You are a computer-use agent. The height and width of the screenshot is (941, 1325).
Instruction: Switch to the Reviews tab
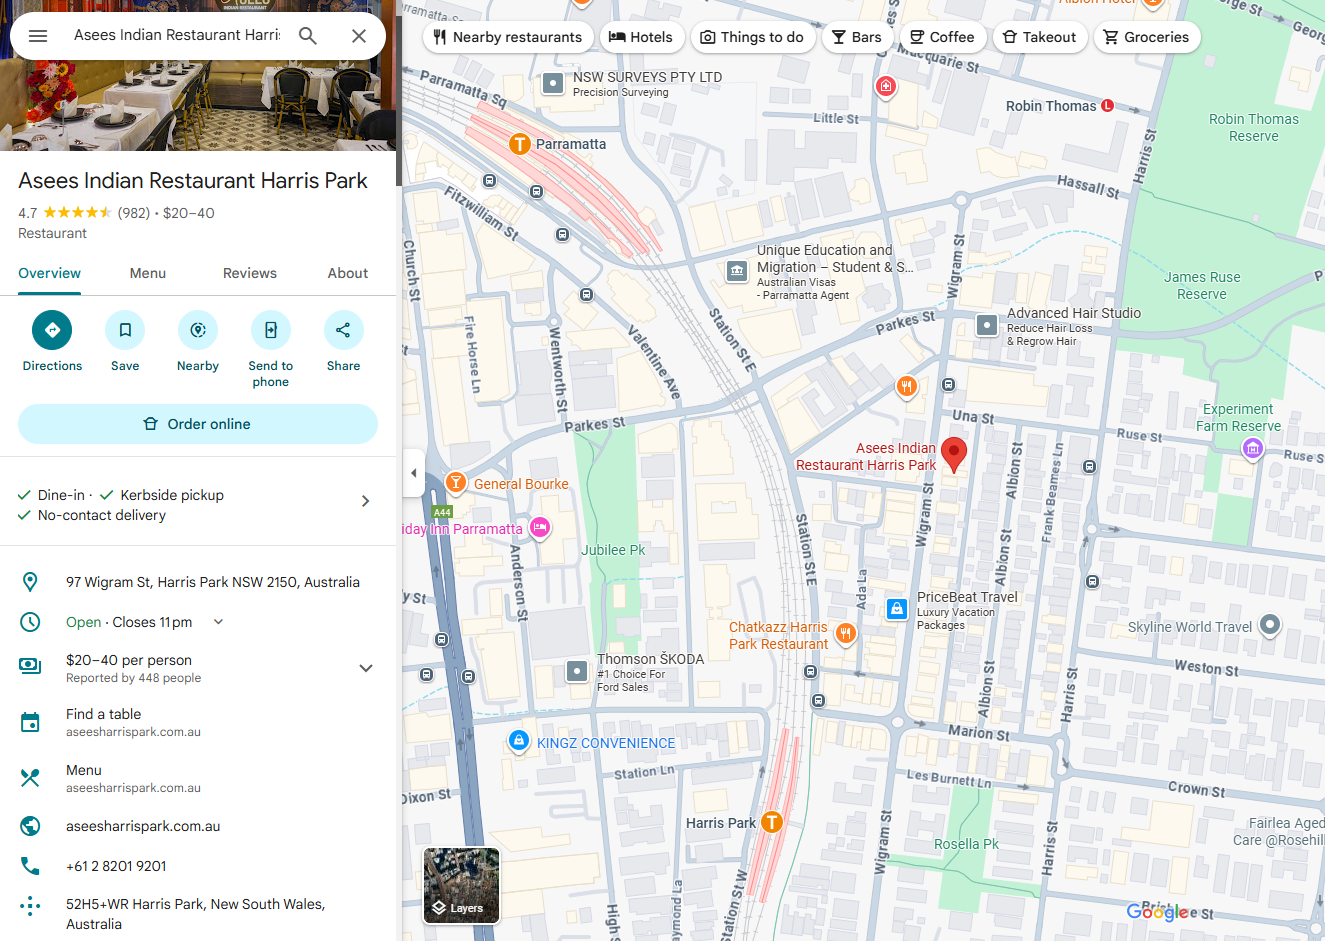click(249, 273)
